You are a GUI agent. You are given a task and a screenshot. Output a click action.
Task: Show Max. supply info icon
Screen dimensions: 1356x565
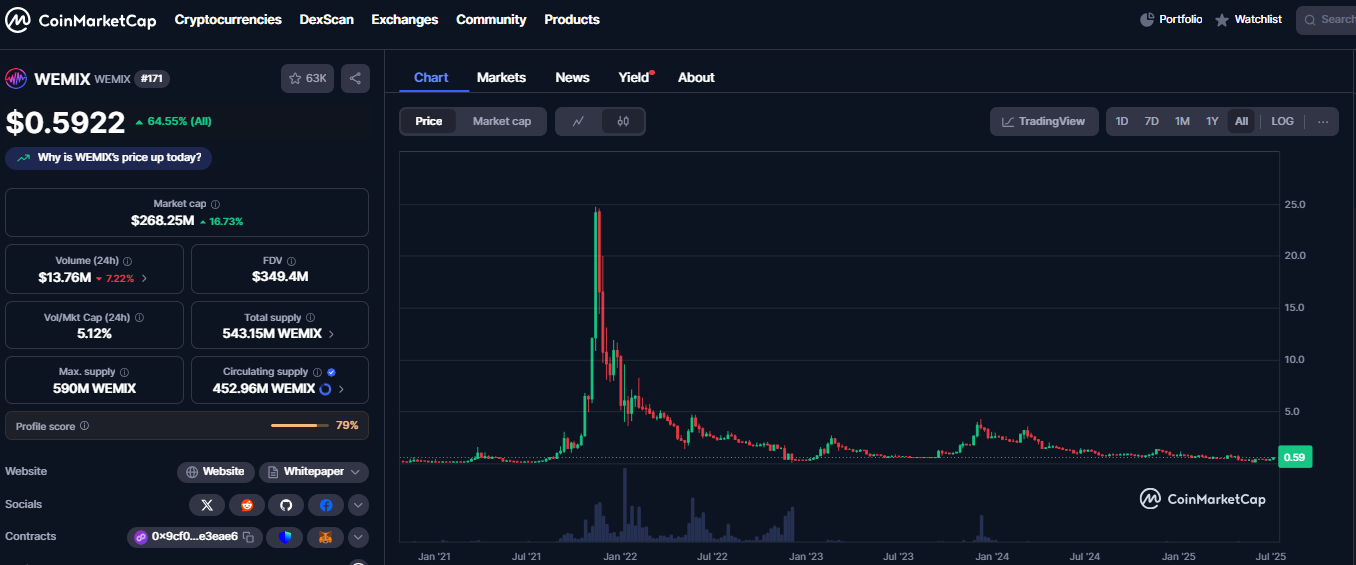point(124,372)
